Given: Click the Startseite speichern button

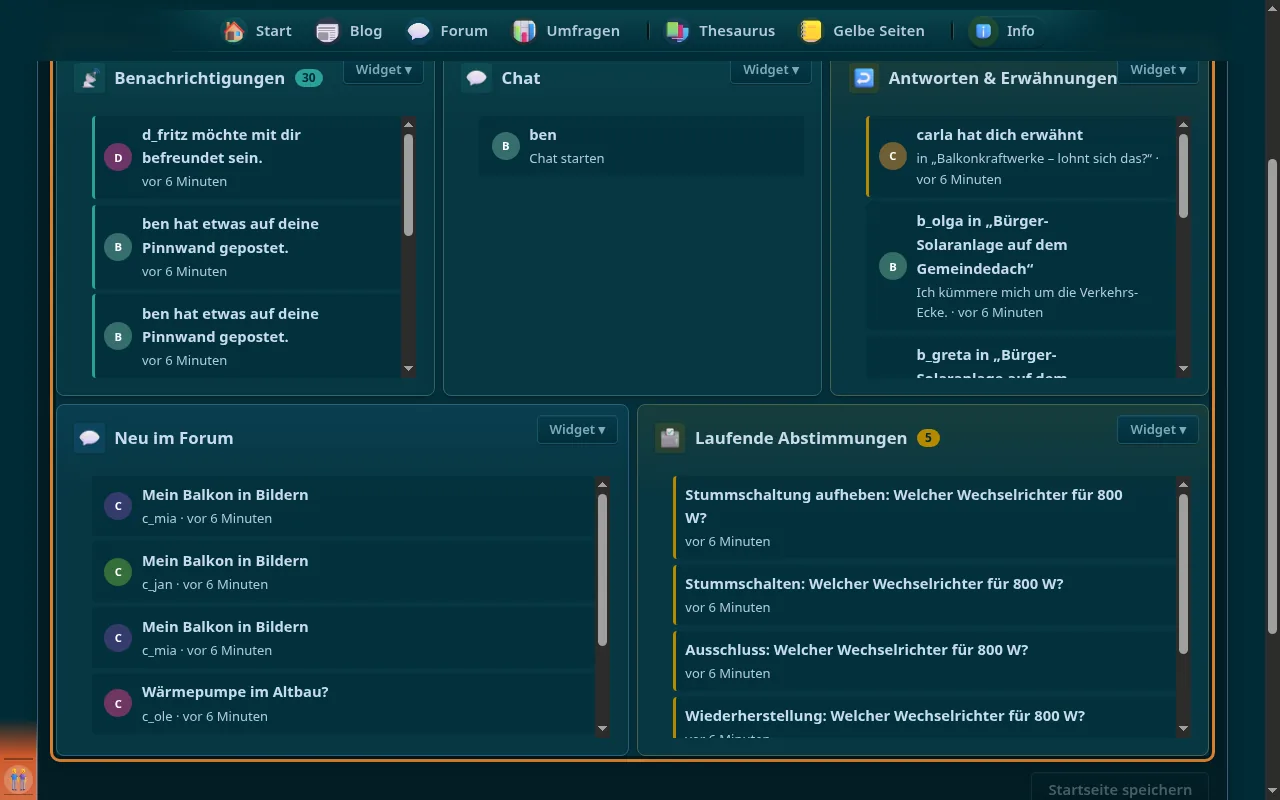Looking at the screenshot, I should click(1120, 789).
